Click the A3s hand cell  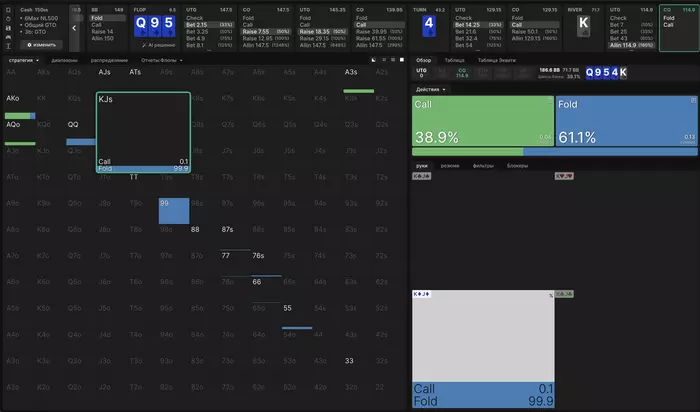click(358, 79)
